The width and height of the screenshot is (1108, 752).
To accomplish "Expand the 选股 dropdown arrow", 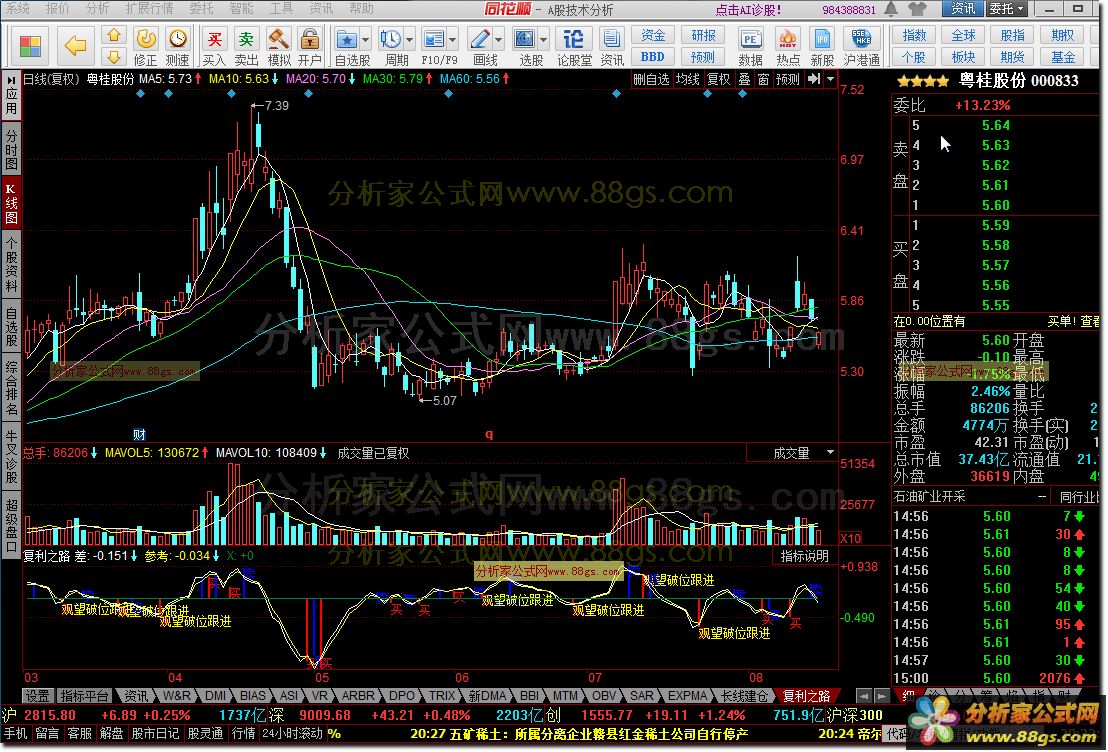I will [x=543, y=40].
